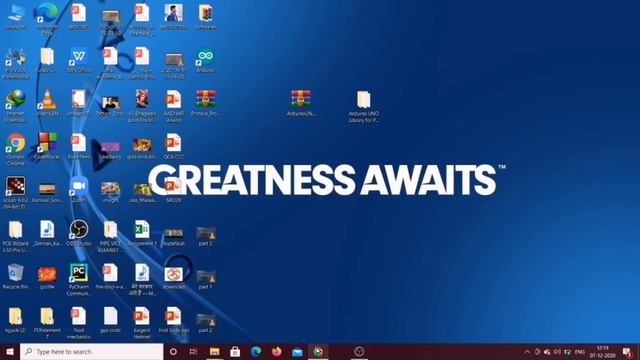
Task: Open the part 1 video file
Action: (x=205, y=279)
